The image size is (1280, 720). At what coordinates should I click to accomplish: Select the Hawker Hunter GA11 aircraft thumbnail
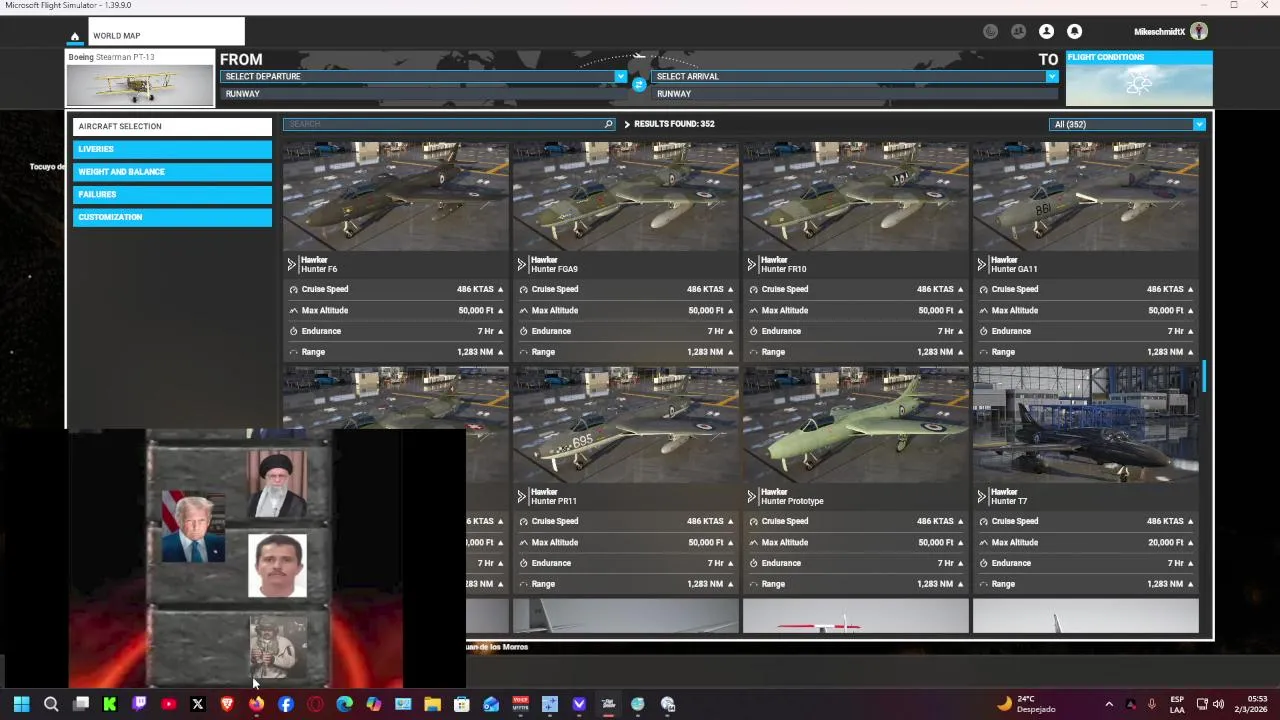click(1086, 196)
